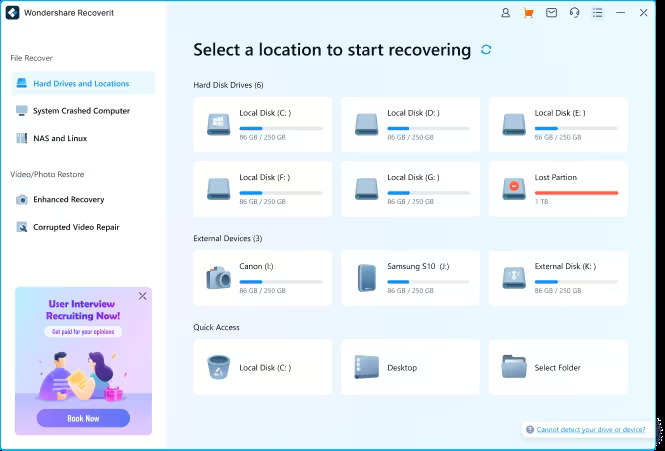Click the Canon camera icon
The width and height of the screenshot is (665, 451).
[x=218, y=278]
